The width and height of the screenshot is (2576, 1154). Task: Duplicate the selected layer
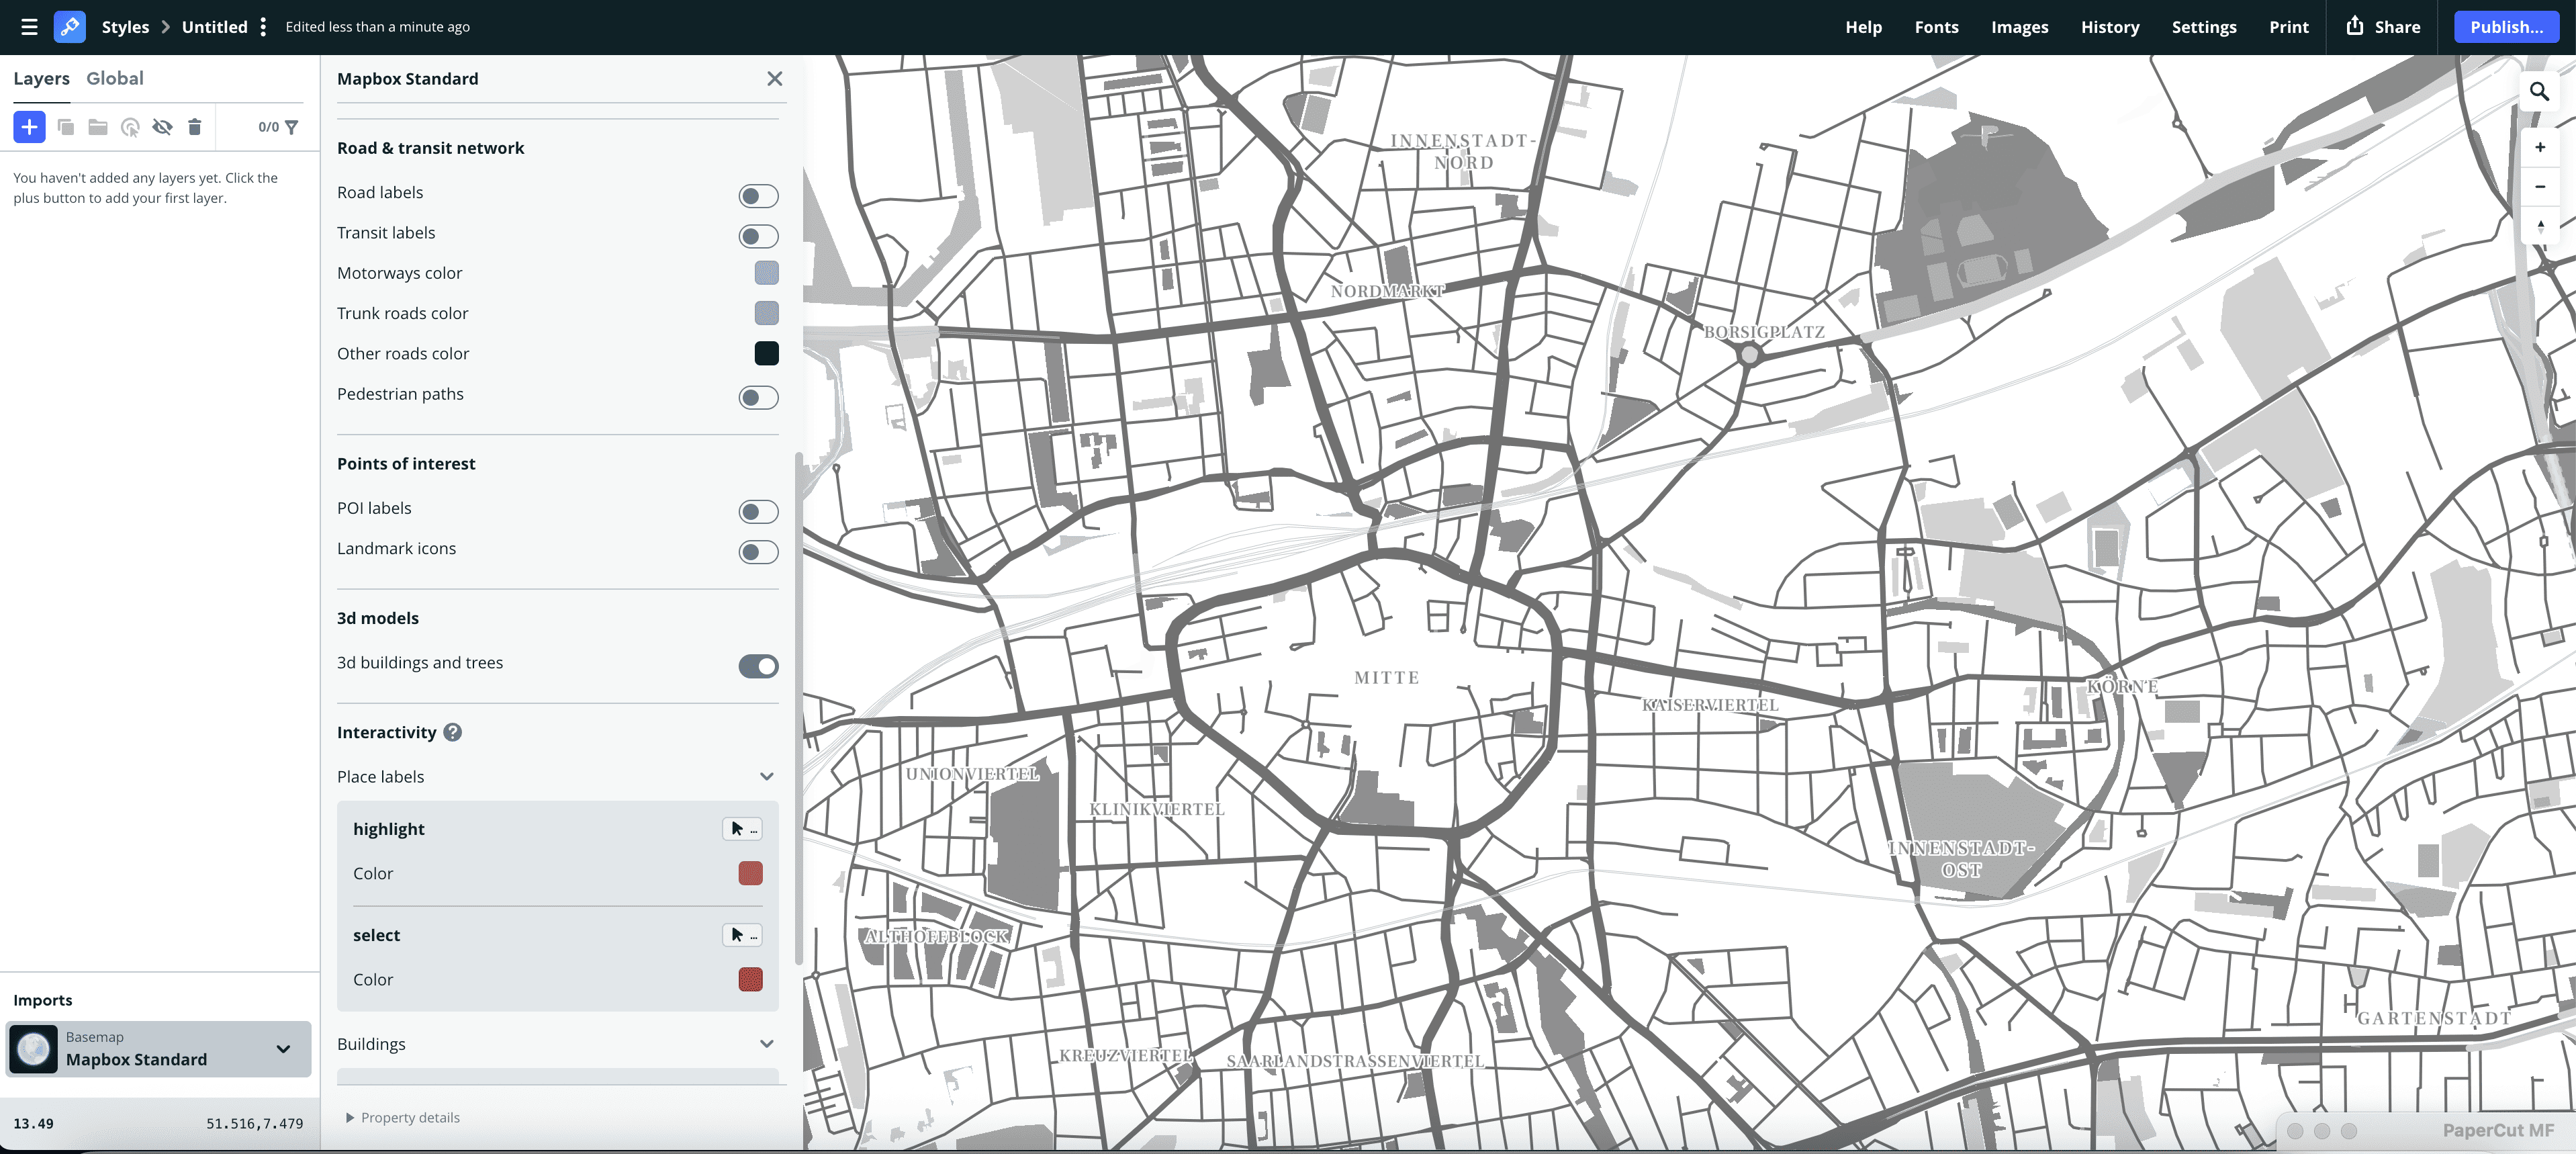66,127
